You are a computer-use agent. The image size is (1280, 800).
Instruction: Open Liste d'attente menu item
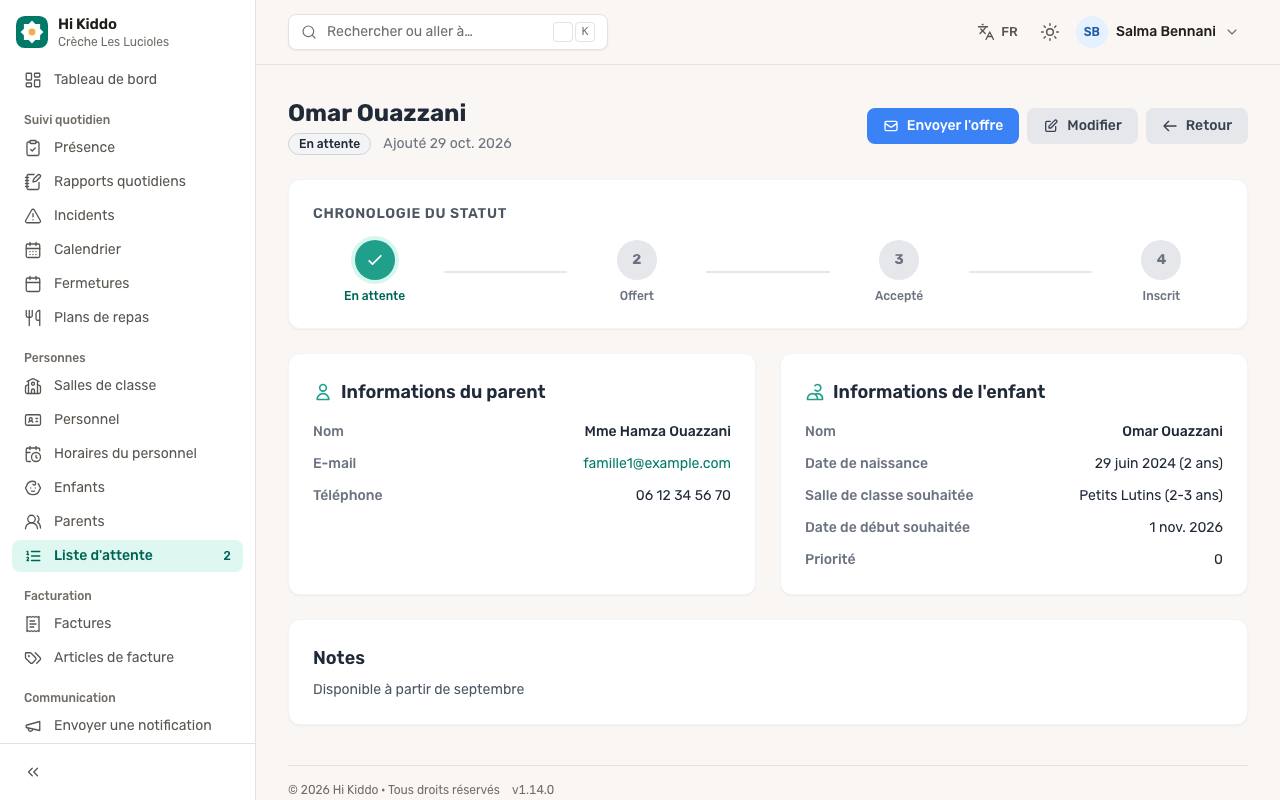(127, 556)
